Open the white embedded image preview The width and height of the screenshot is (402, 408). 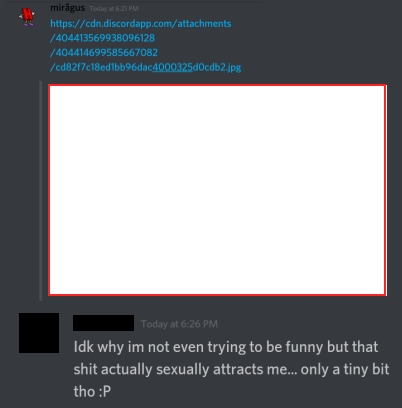pos(218,190)
